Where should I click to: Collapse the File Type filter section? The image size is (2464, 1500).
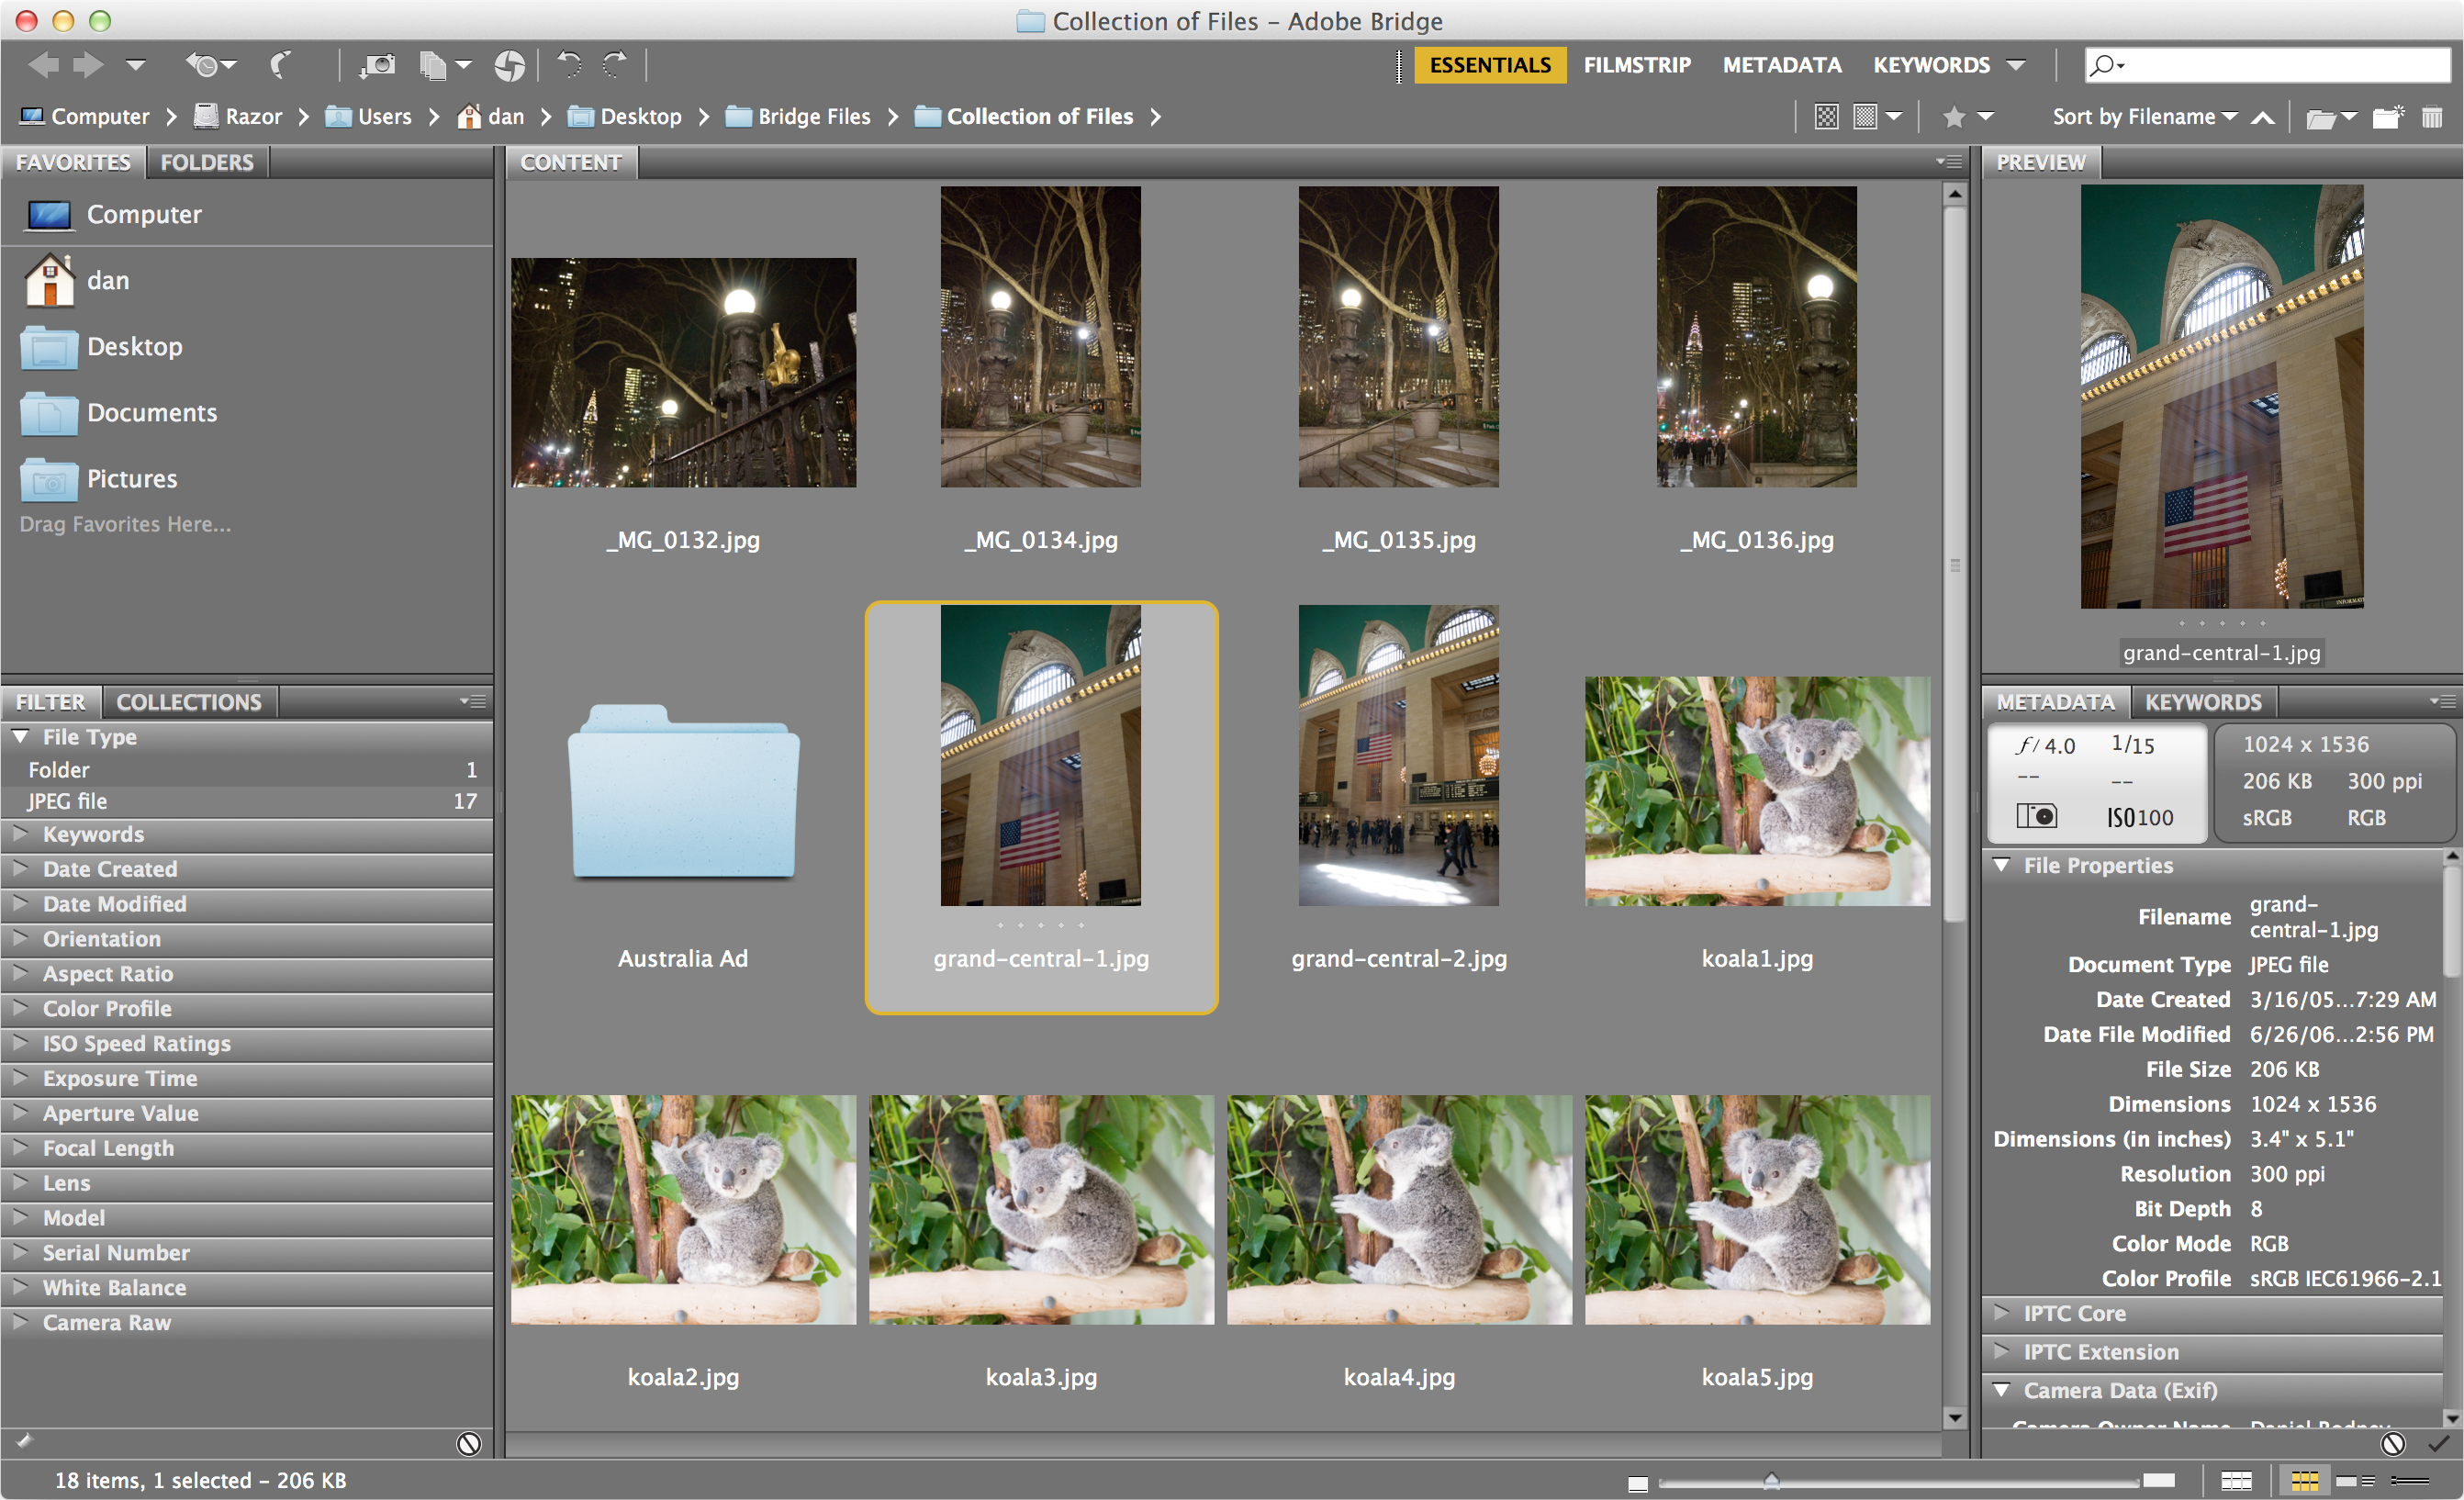[18, 737]
